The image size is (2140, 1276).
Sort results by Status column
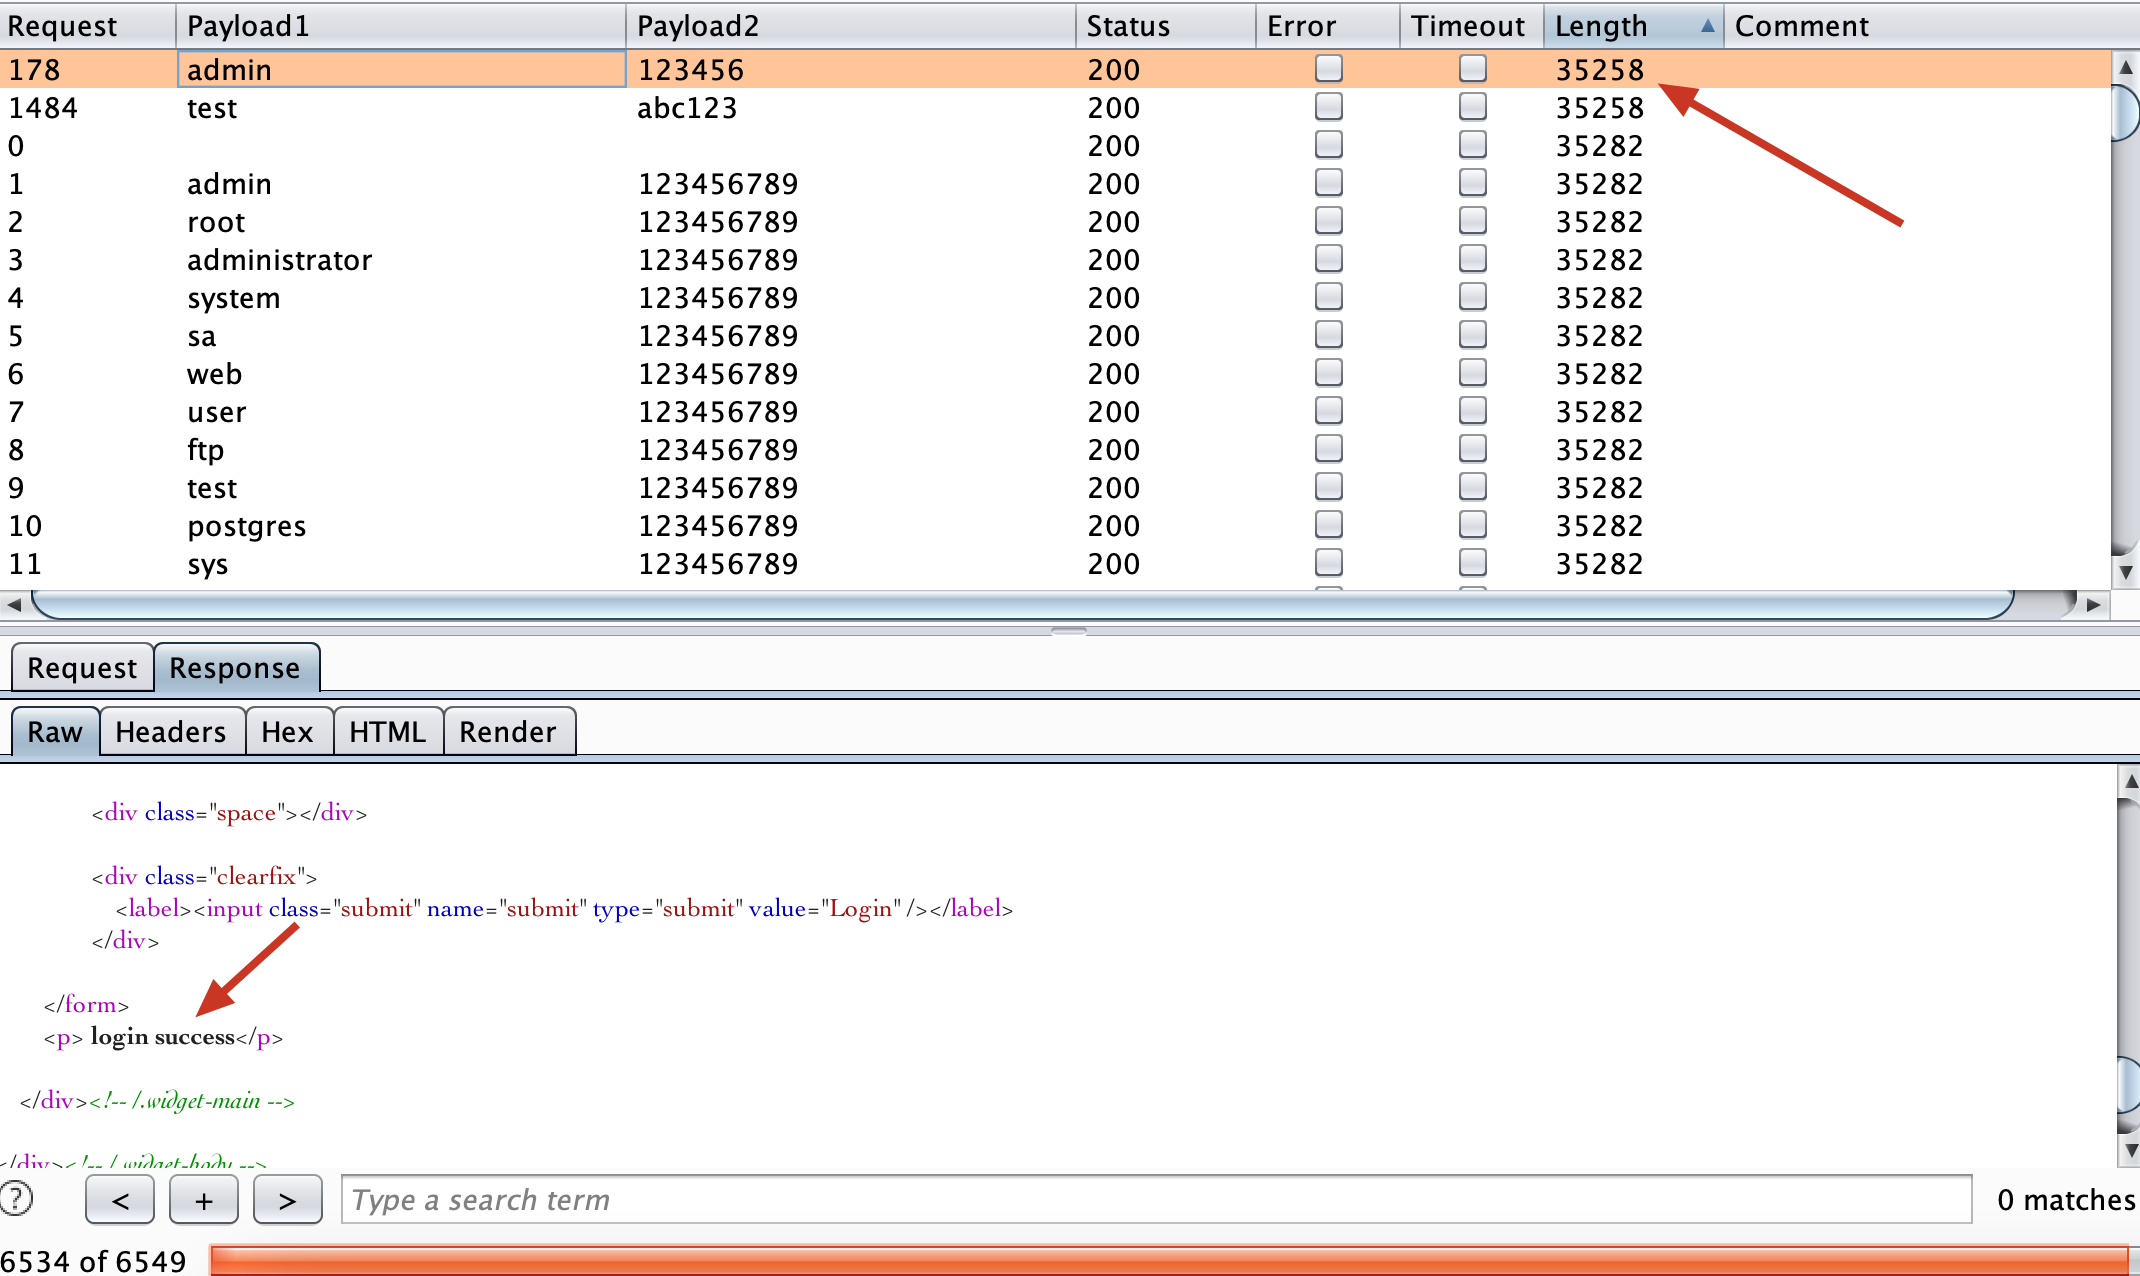click(x=1128, y=26)
